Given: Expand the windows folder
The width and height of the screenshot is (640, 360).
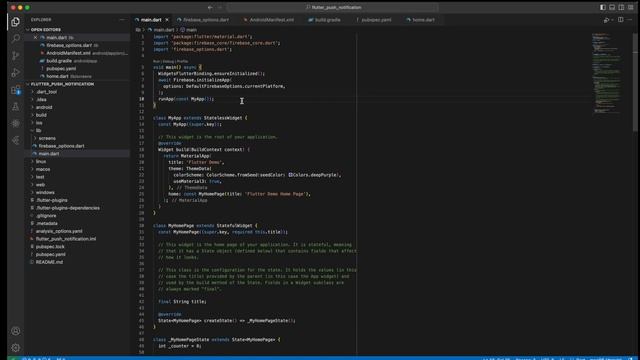Looking at the screenshot, I should pyautogui.click(x=45, y=193).
